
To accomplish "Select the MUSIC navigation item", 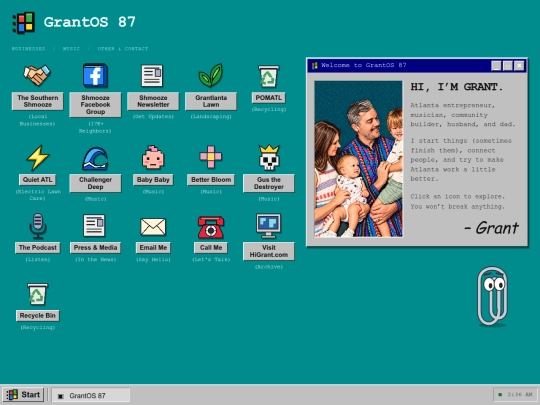I will [x=71, y=49].
